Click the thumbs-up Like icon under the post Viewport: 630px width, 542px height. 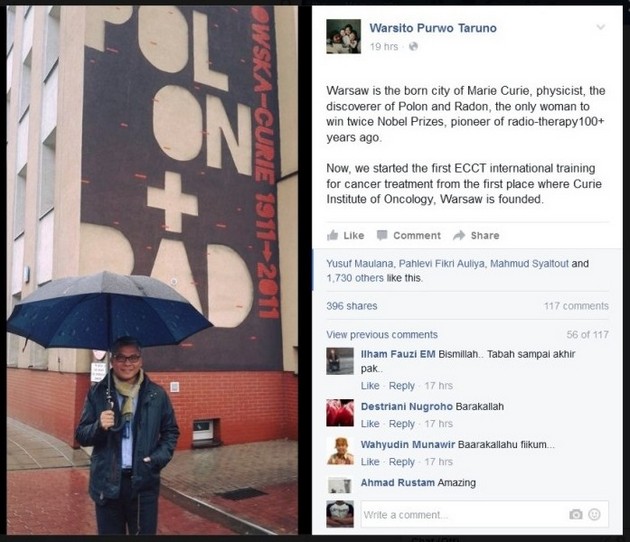click(x=333, y=235)
